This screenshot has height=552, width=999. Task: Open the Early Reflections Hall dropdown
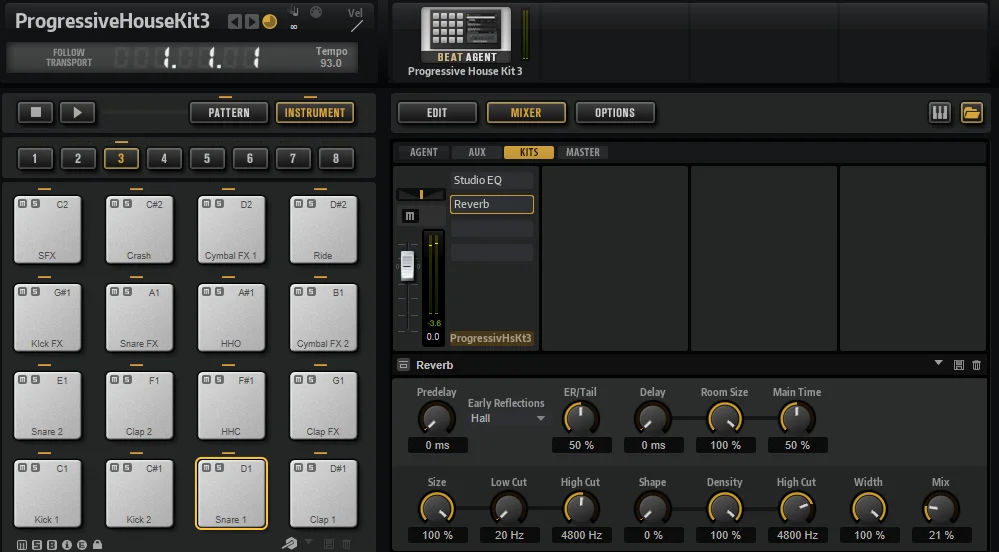[508, 418]
